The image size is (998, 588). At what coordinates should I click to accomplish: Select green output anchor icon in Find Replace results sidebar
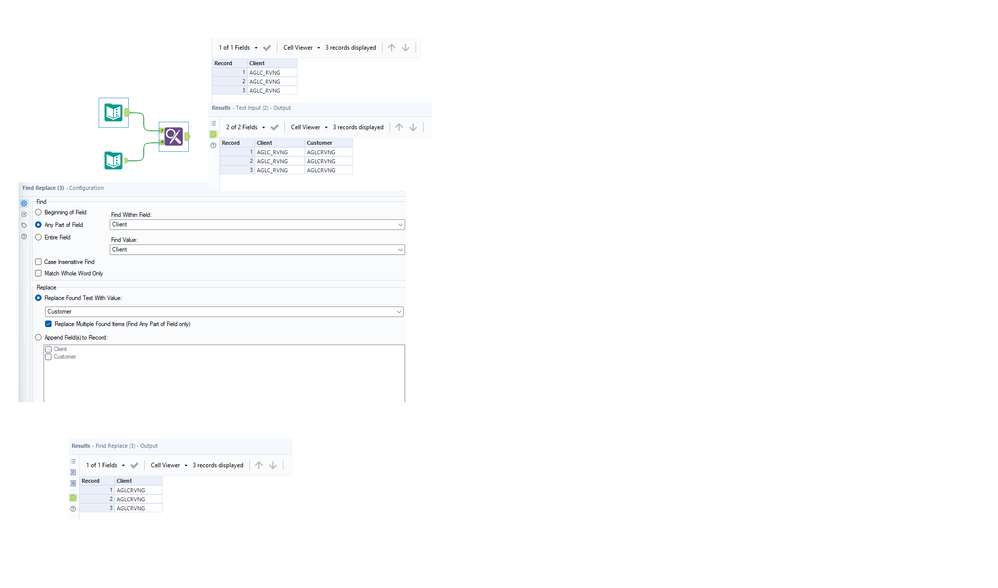point(73,498)
